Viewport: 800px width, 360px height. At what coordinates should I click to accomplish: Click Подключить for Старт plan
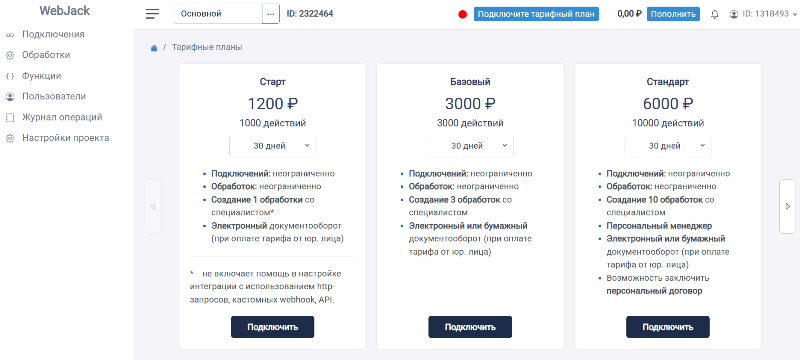(x=272, y=327)
